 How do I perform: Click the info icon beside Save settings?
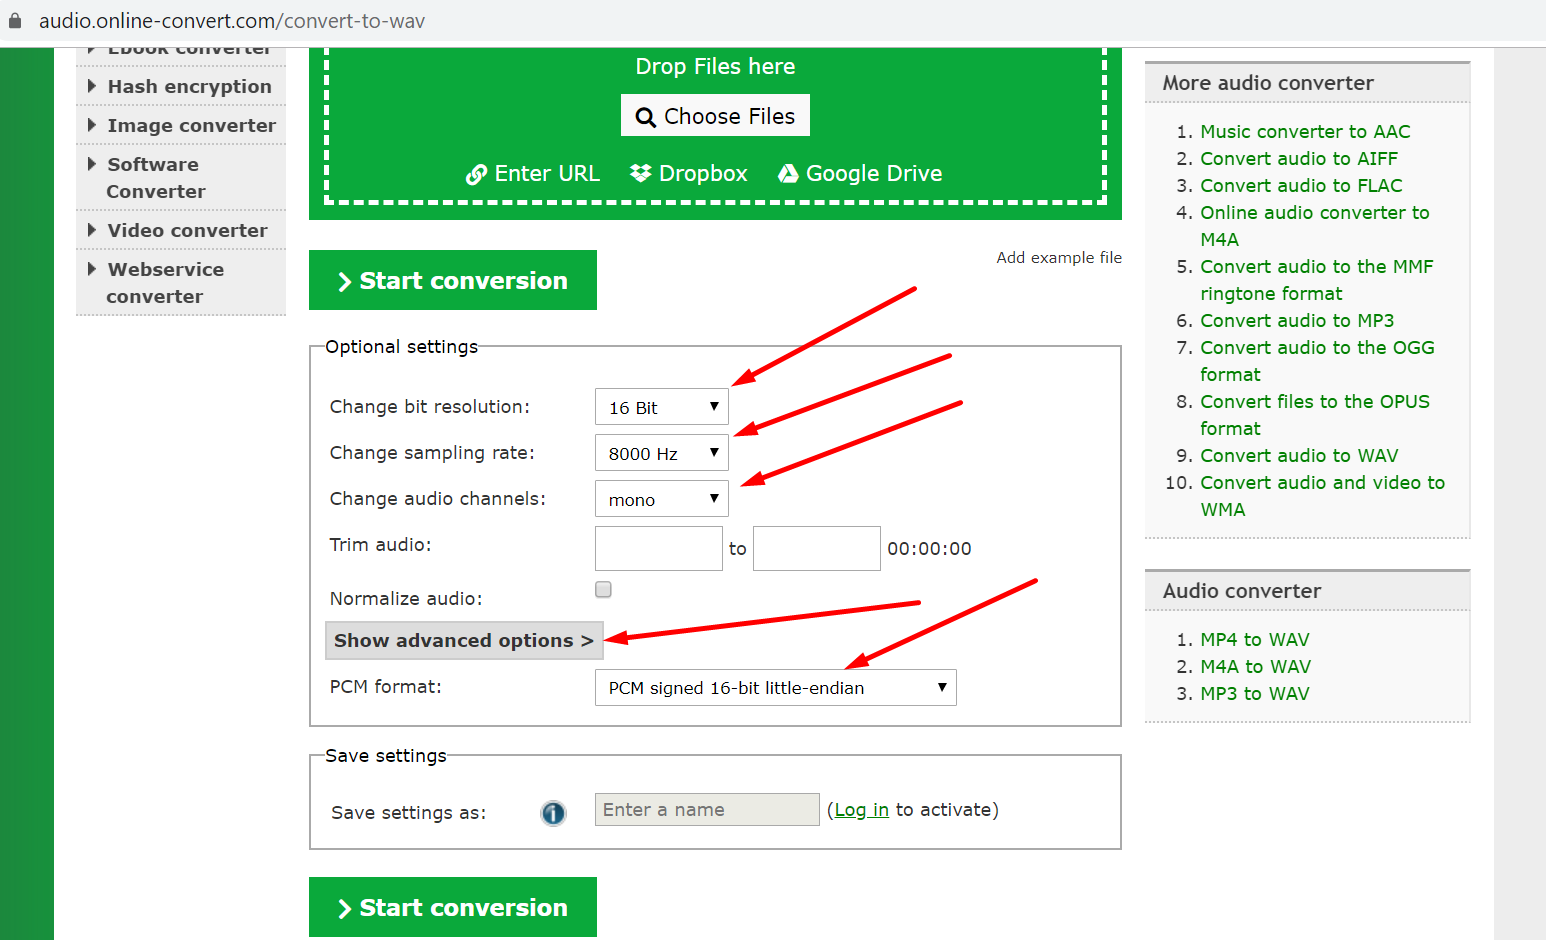[x=553, y=813]
